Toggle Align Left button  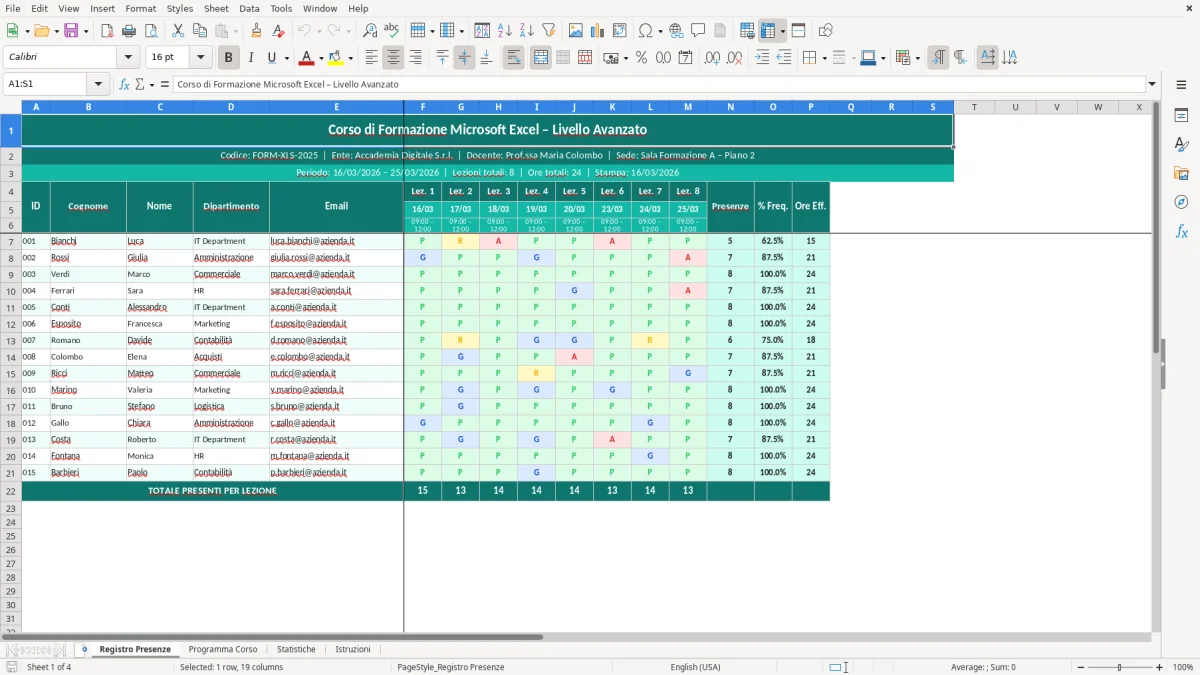pos(371,58)
